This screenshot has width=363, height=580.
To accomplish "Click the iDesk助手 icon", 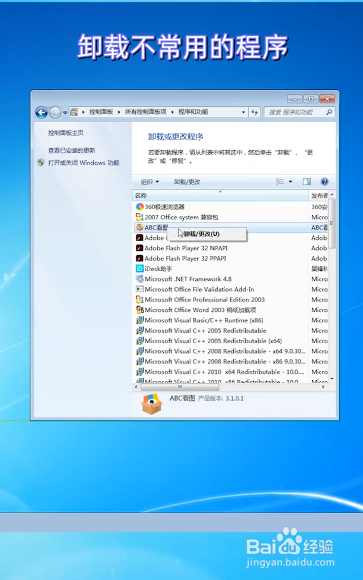I will pos(140,269).
